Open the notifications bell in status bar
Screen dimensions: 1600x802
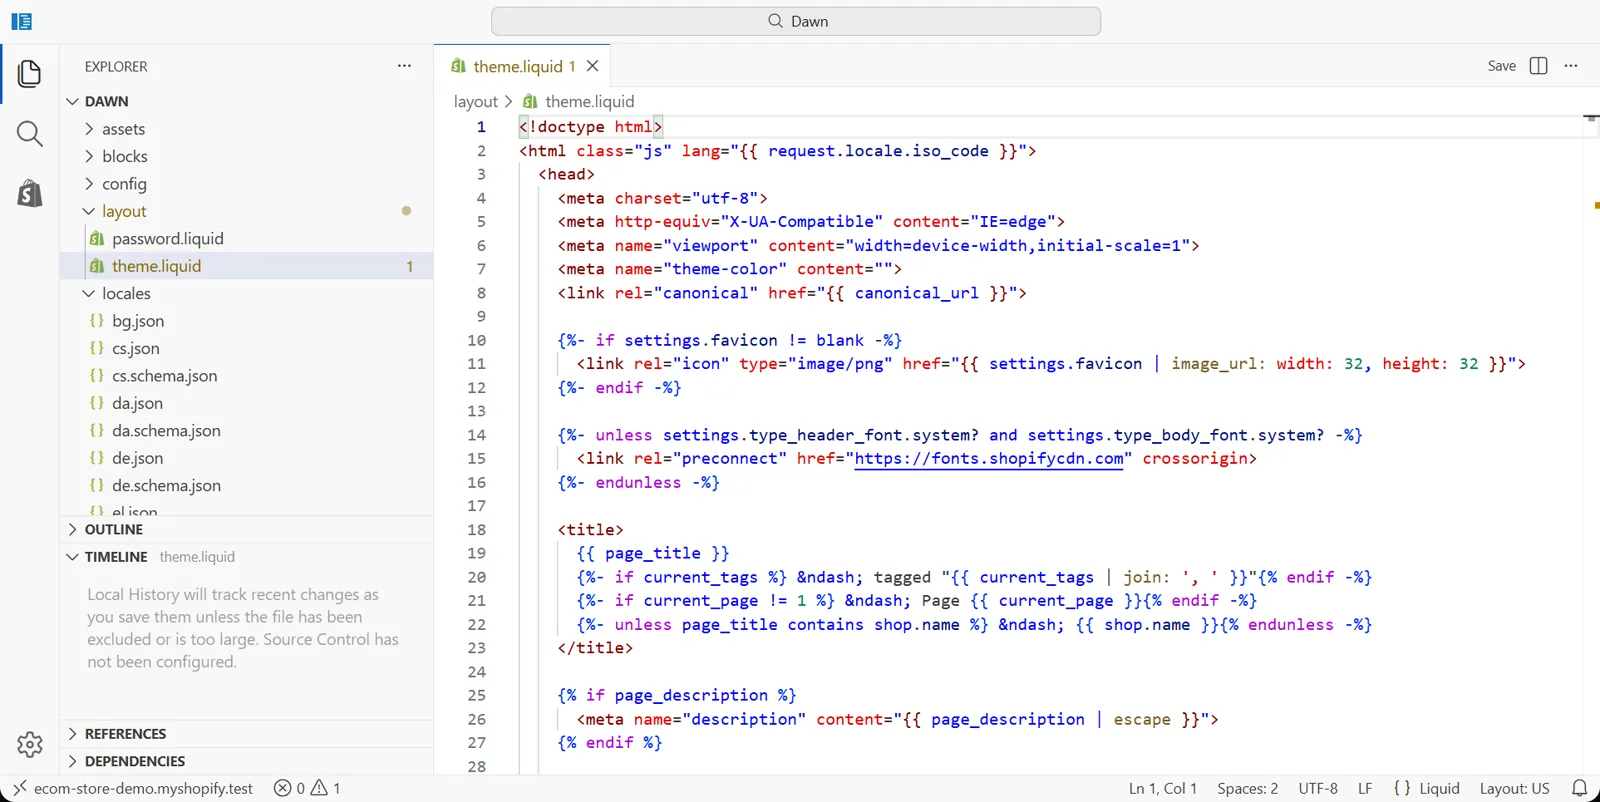(1580, 788)
